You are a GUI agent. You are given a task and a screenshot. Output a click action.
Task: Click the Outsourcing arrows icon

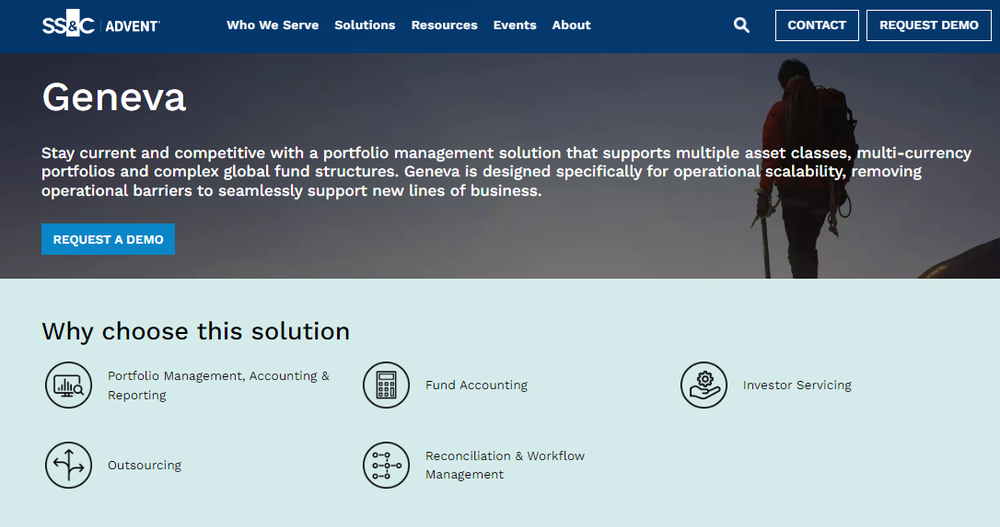68,465
